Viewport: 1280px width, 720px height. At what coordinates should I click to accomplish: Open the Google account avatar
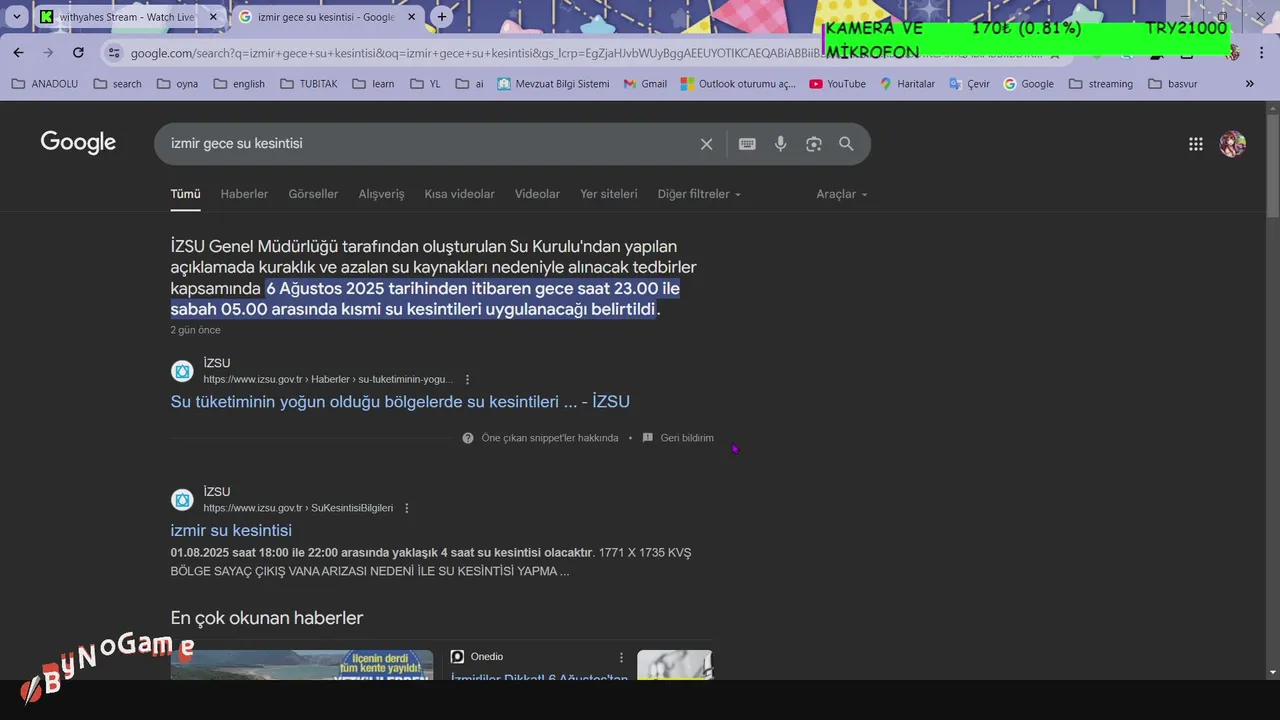[1232, 144]
